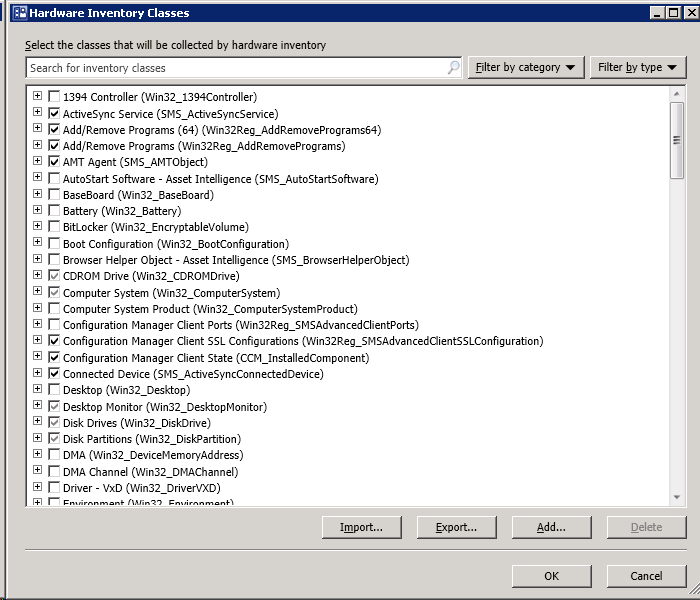Check the Driver - VxD checkbox
The image size is (700, 600).
(54, 488)
